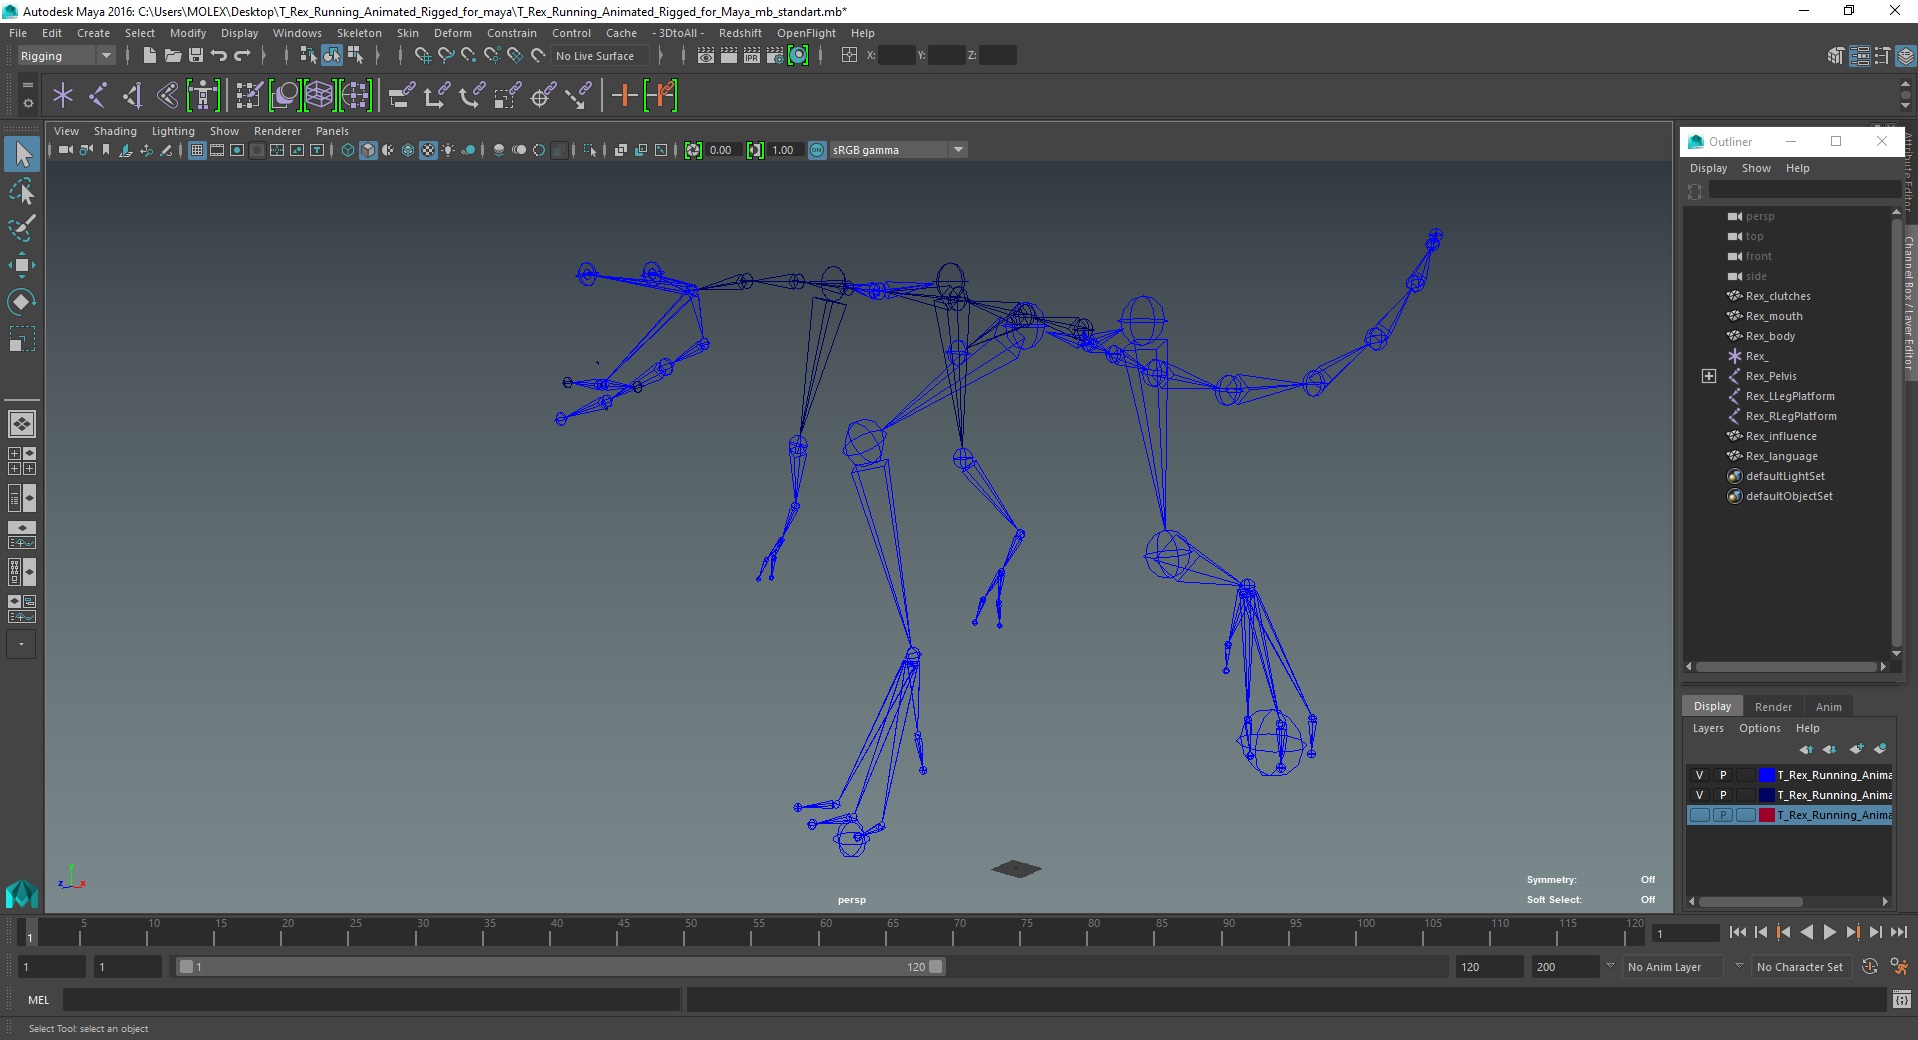Click the Set Key orange plus icon
This screenshot has height=1040, width=1918.
coord(625,96)
